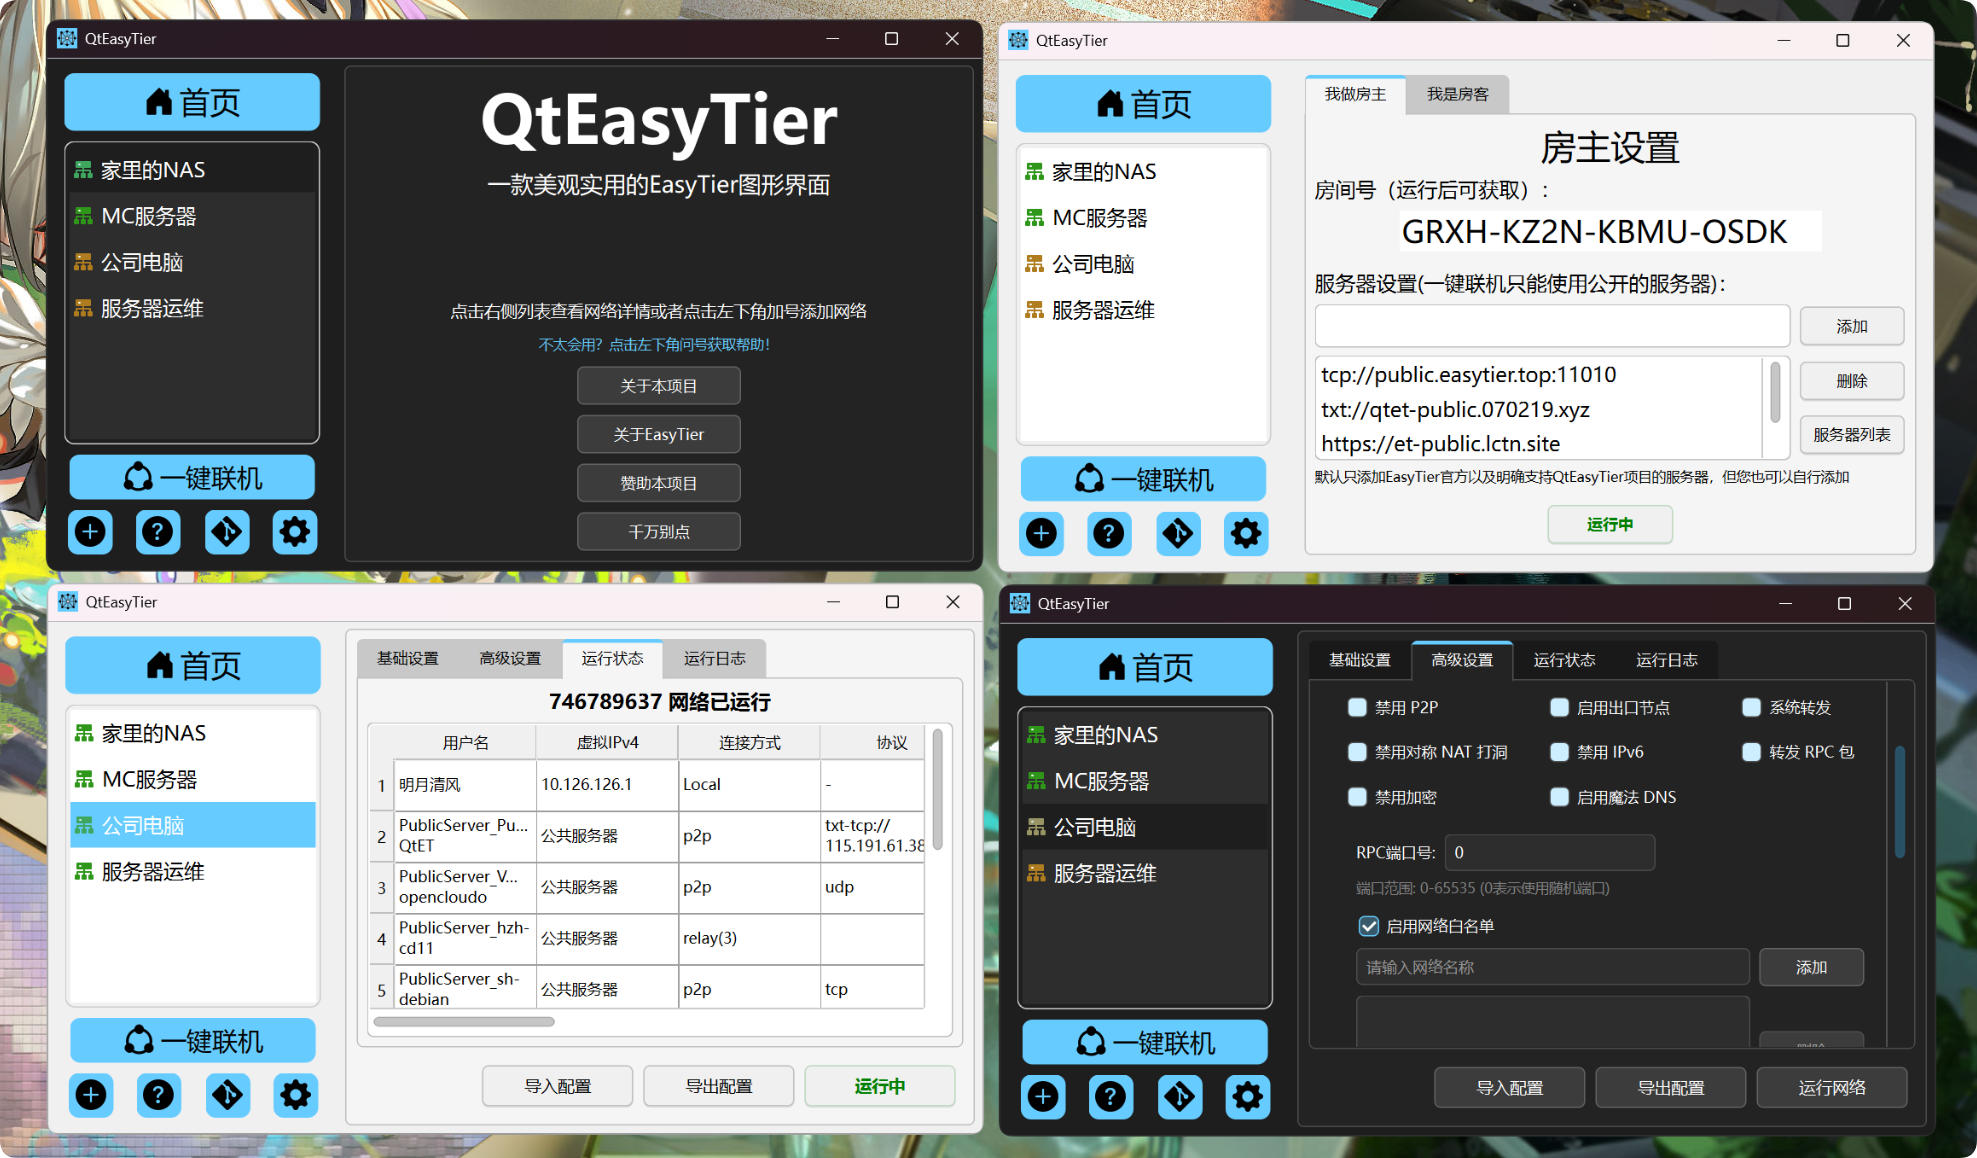Click add network plus icon in bottom-left window

(x=92, y=1095)
